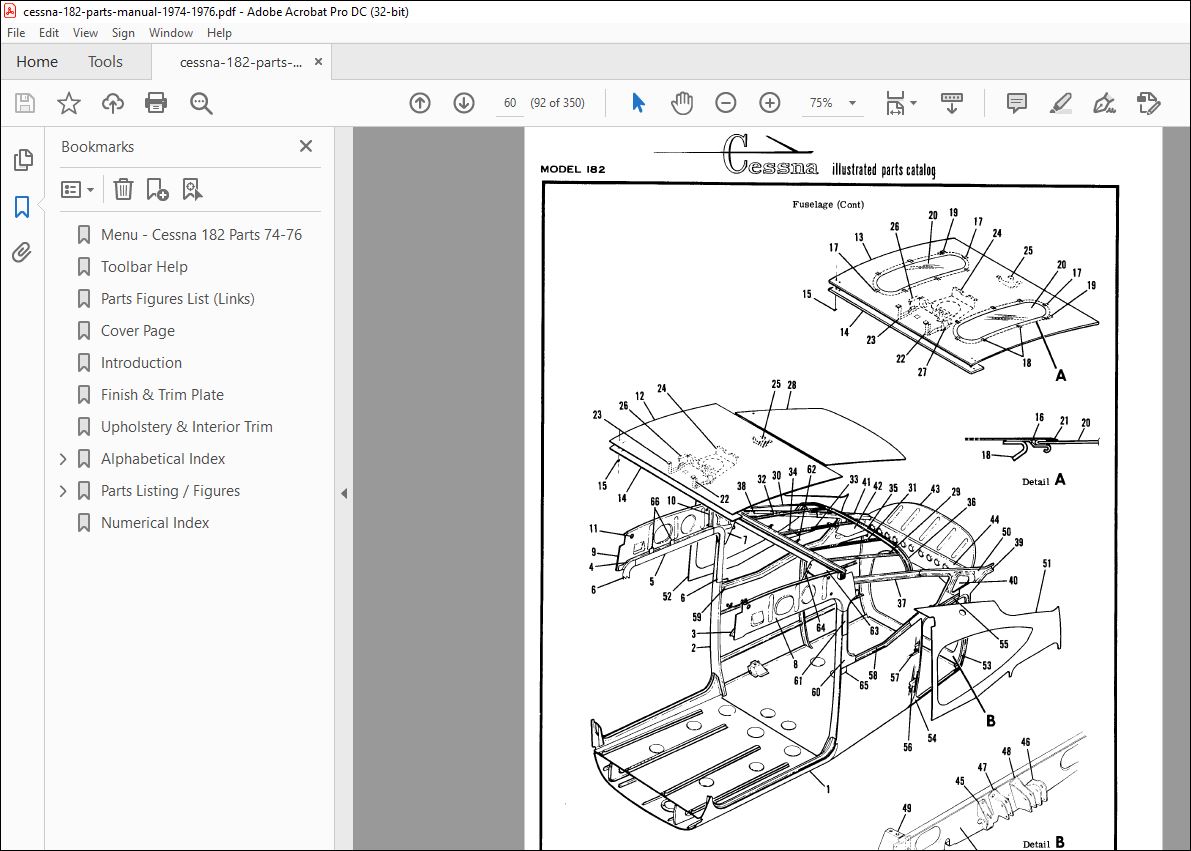1191x851 pixels.
Task: Delete selected bookmark with trash icon
Action: pyautogui.click(x=123, y=189)
